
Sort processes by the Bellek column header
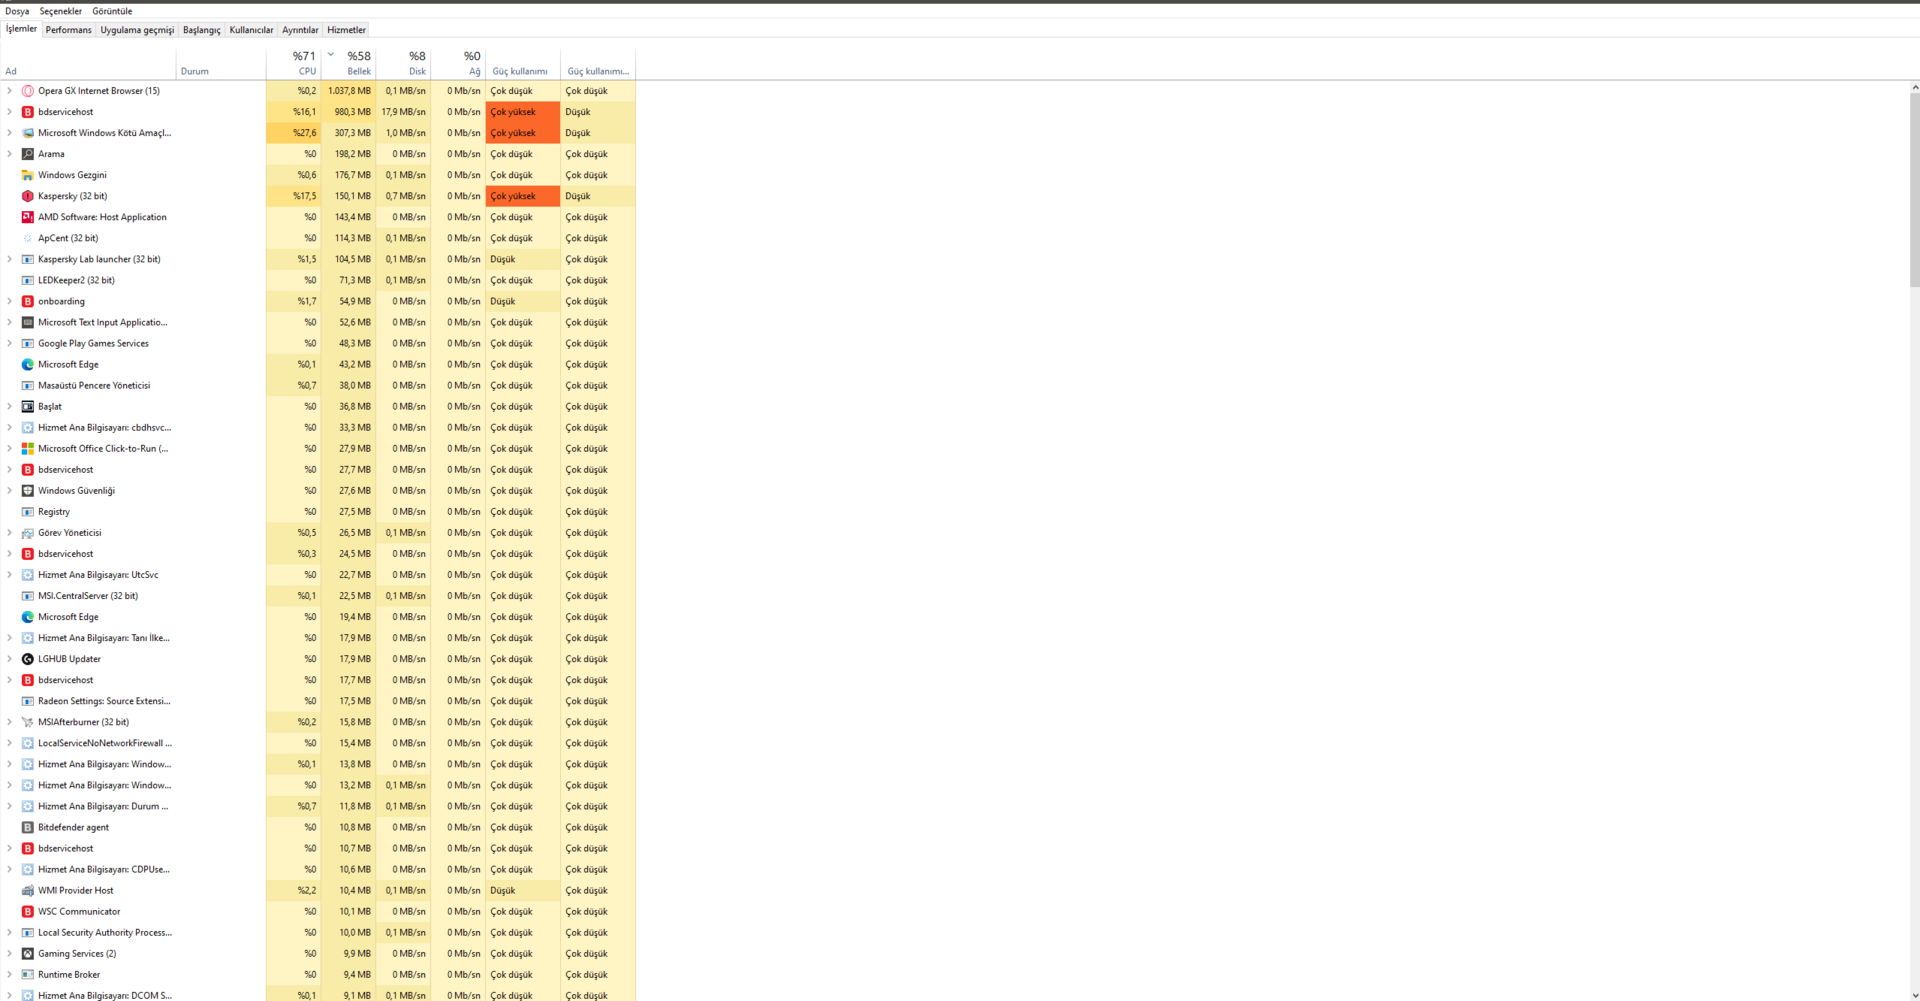pos(349,63)
